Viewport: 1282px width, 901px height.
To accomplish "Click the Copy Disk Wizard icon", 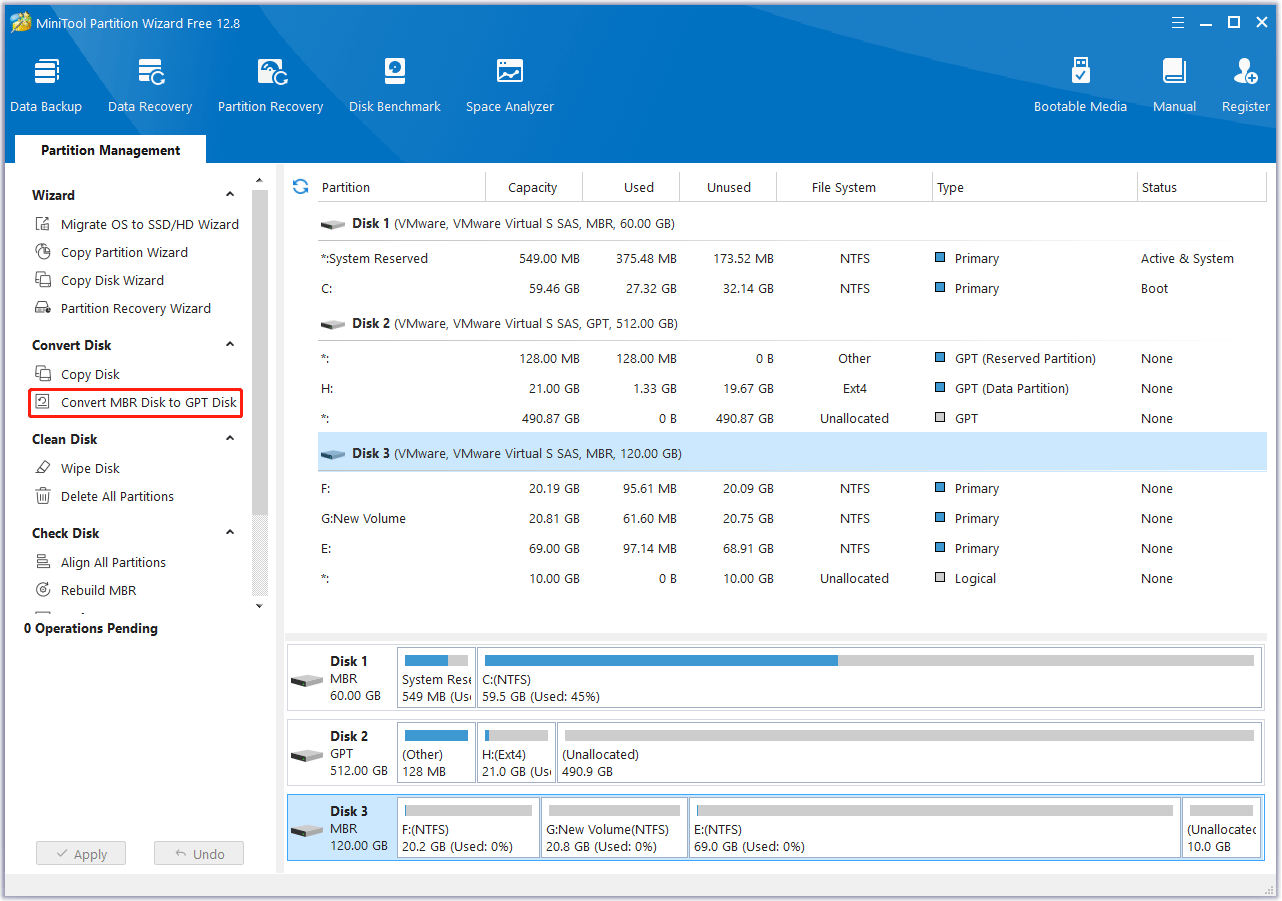I will (43, 280).
